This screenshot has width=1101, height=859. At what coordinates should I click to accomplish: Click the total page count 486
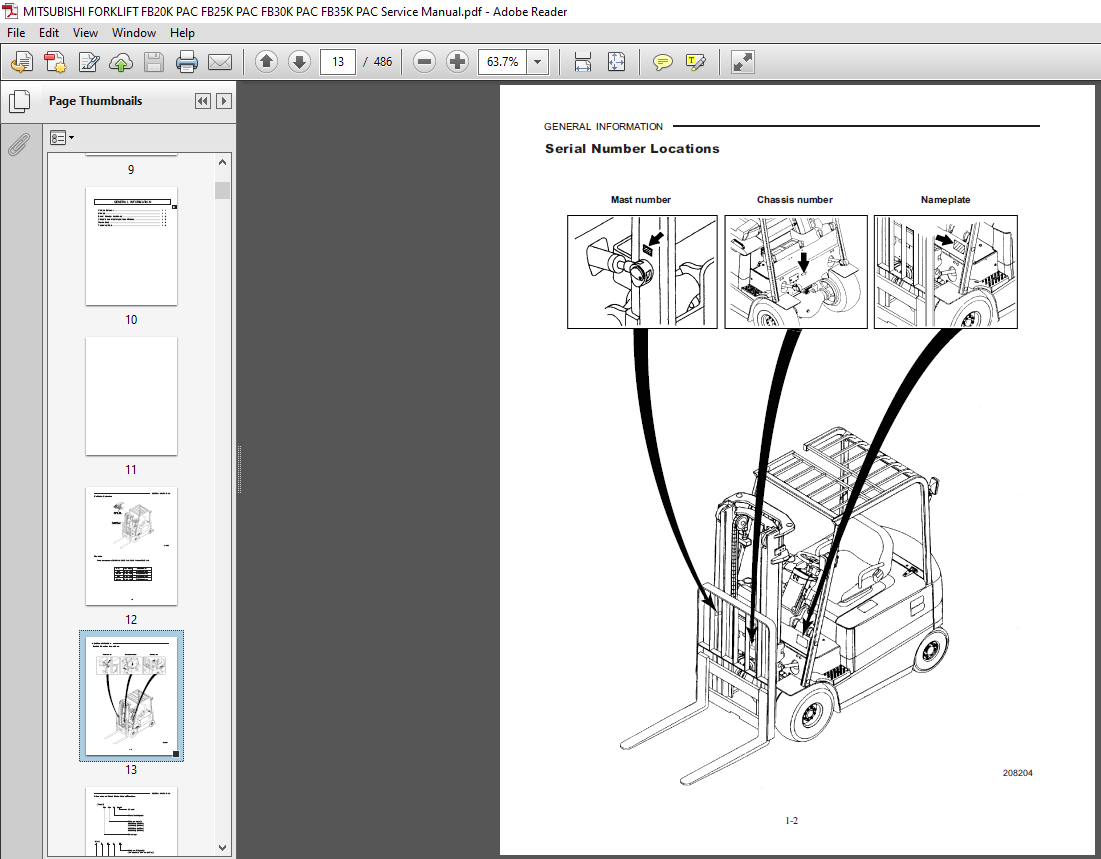(383, 62)
